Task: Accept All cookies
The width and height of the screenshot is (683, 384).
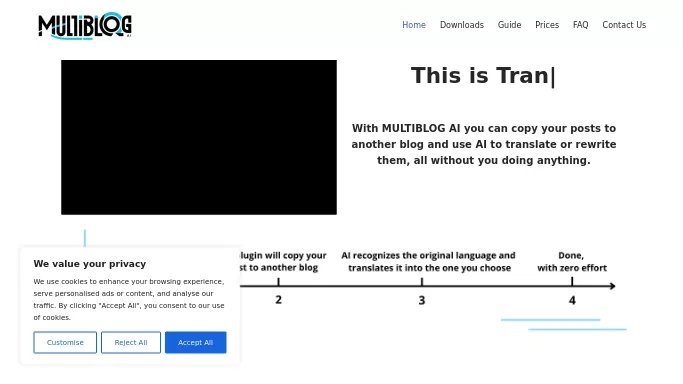Action: 196,342
